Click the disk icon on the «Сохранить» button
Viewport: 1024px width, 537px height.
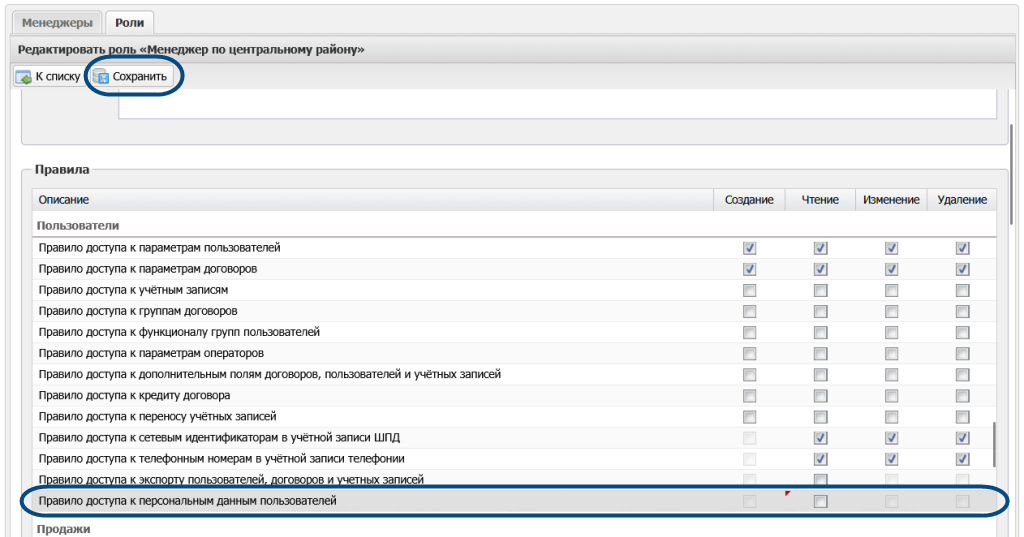[101, 77]
